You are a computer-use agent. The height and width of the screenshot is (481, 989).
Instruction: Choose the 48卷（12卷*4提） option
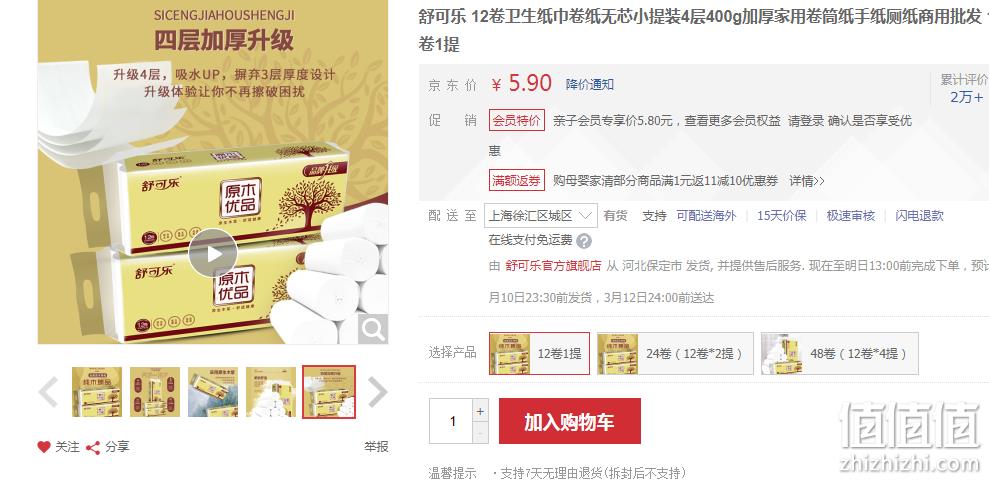click(840, 354)
